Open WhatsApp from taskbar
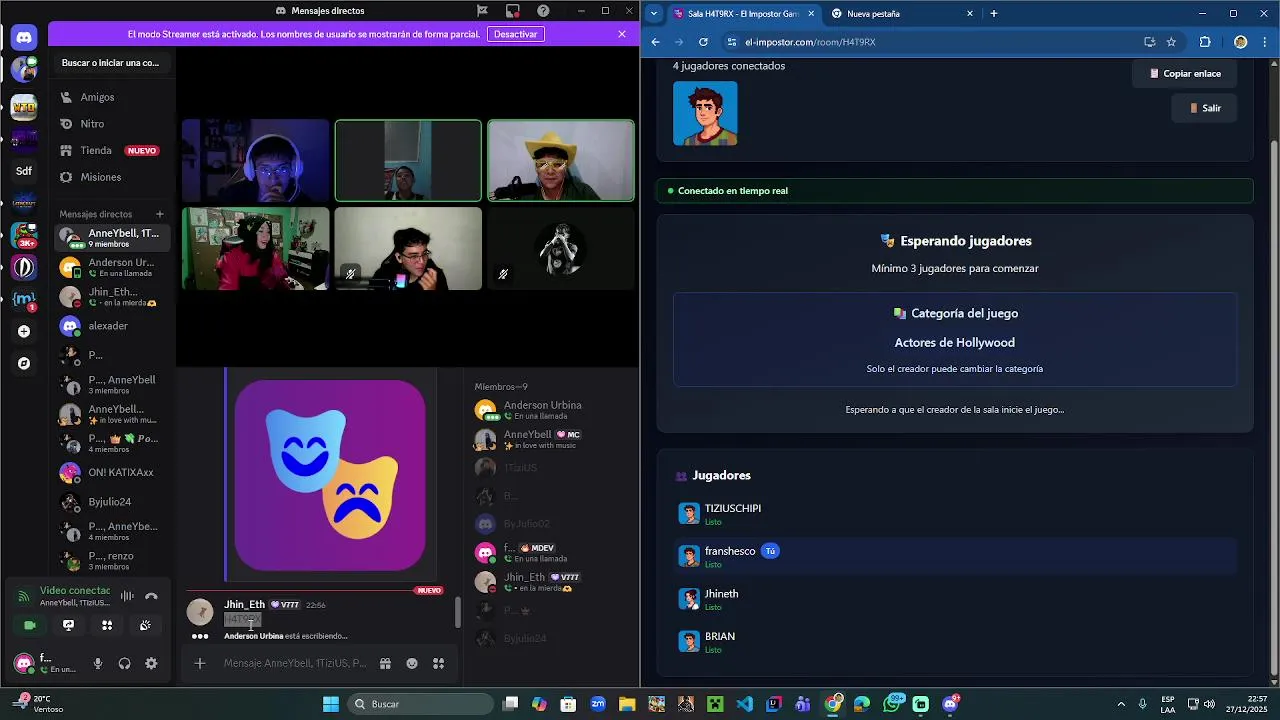The height and width of the screenshot is (720, 1280). 892,704
